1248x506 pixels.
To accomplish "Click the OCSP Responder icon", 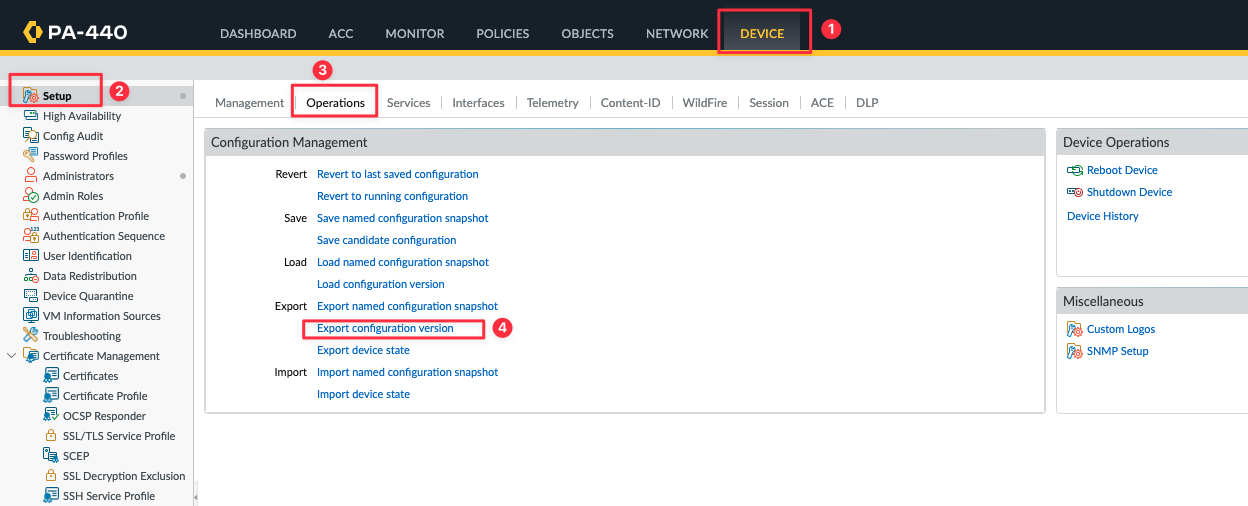I will click(51, 416).
